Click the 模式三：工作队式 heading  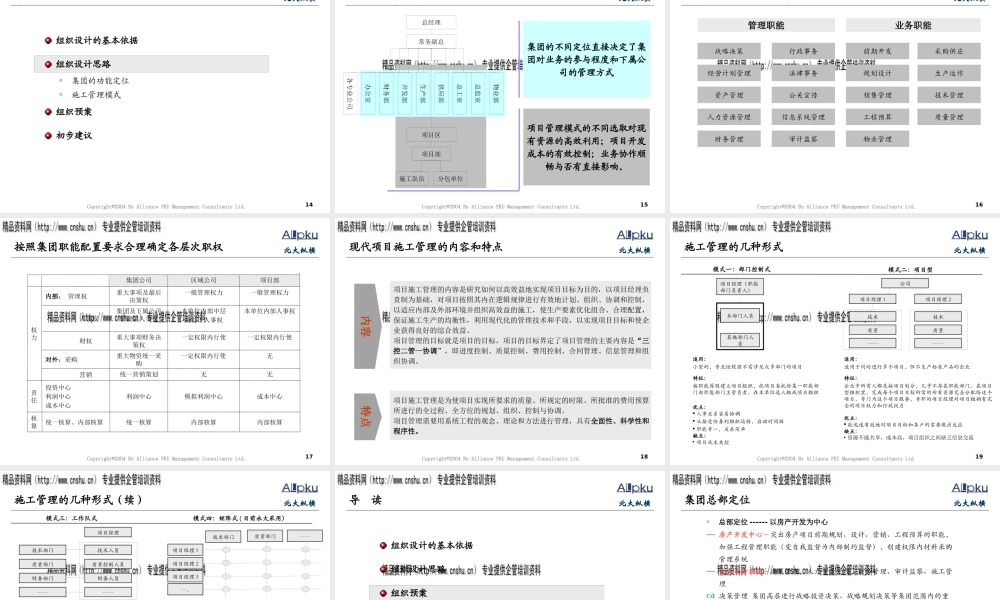(71, 518)
